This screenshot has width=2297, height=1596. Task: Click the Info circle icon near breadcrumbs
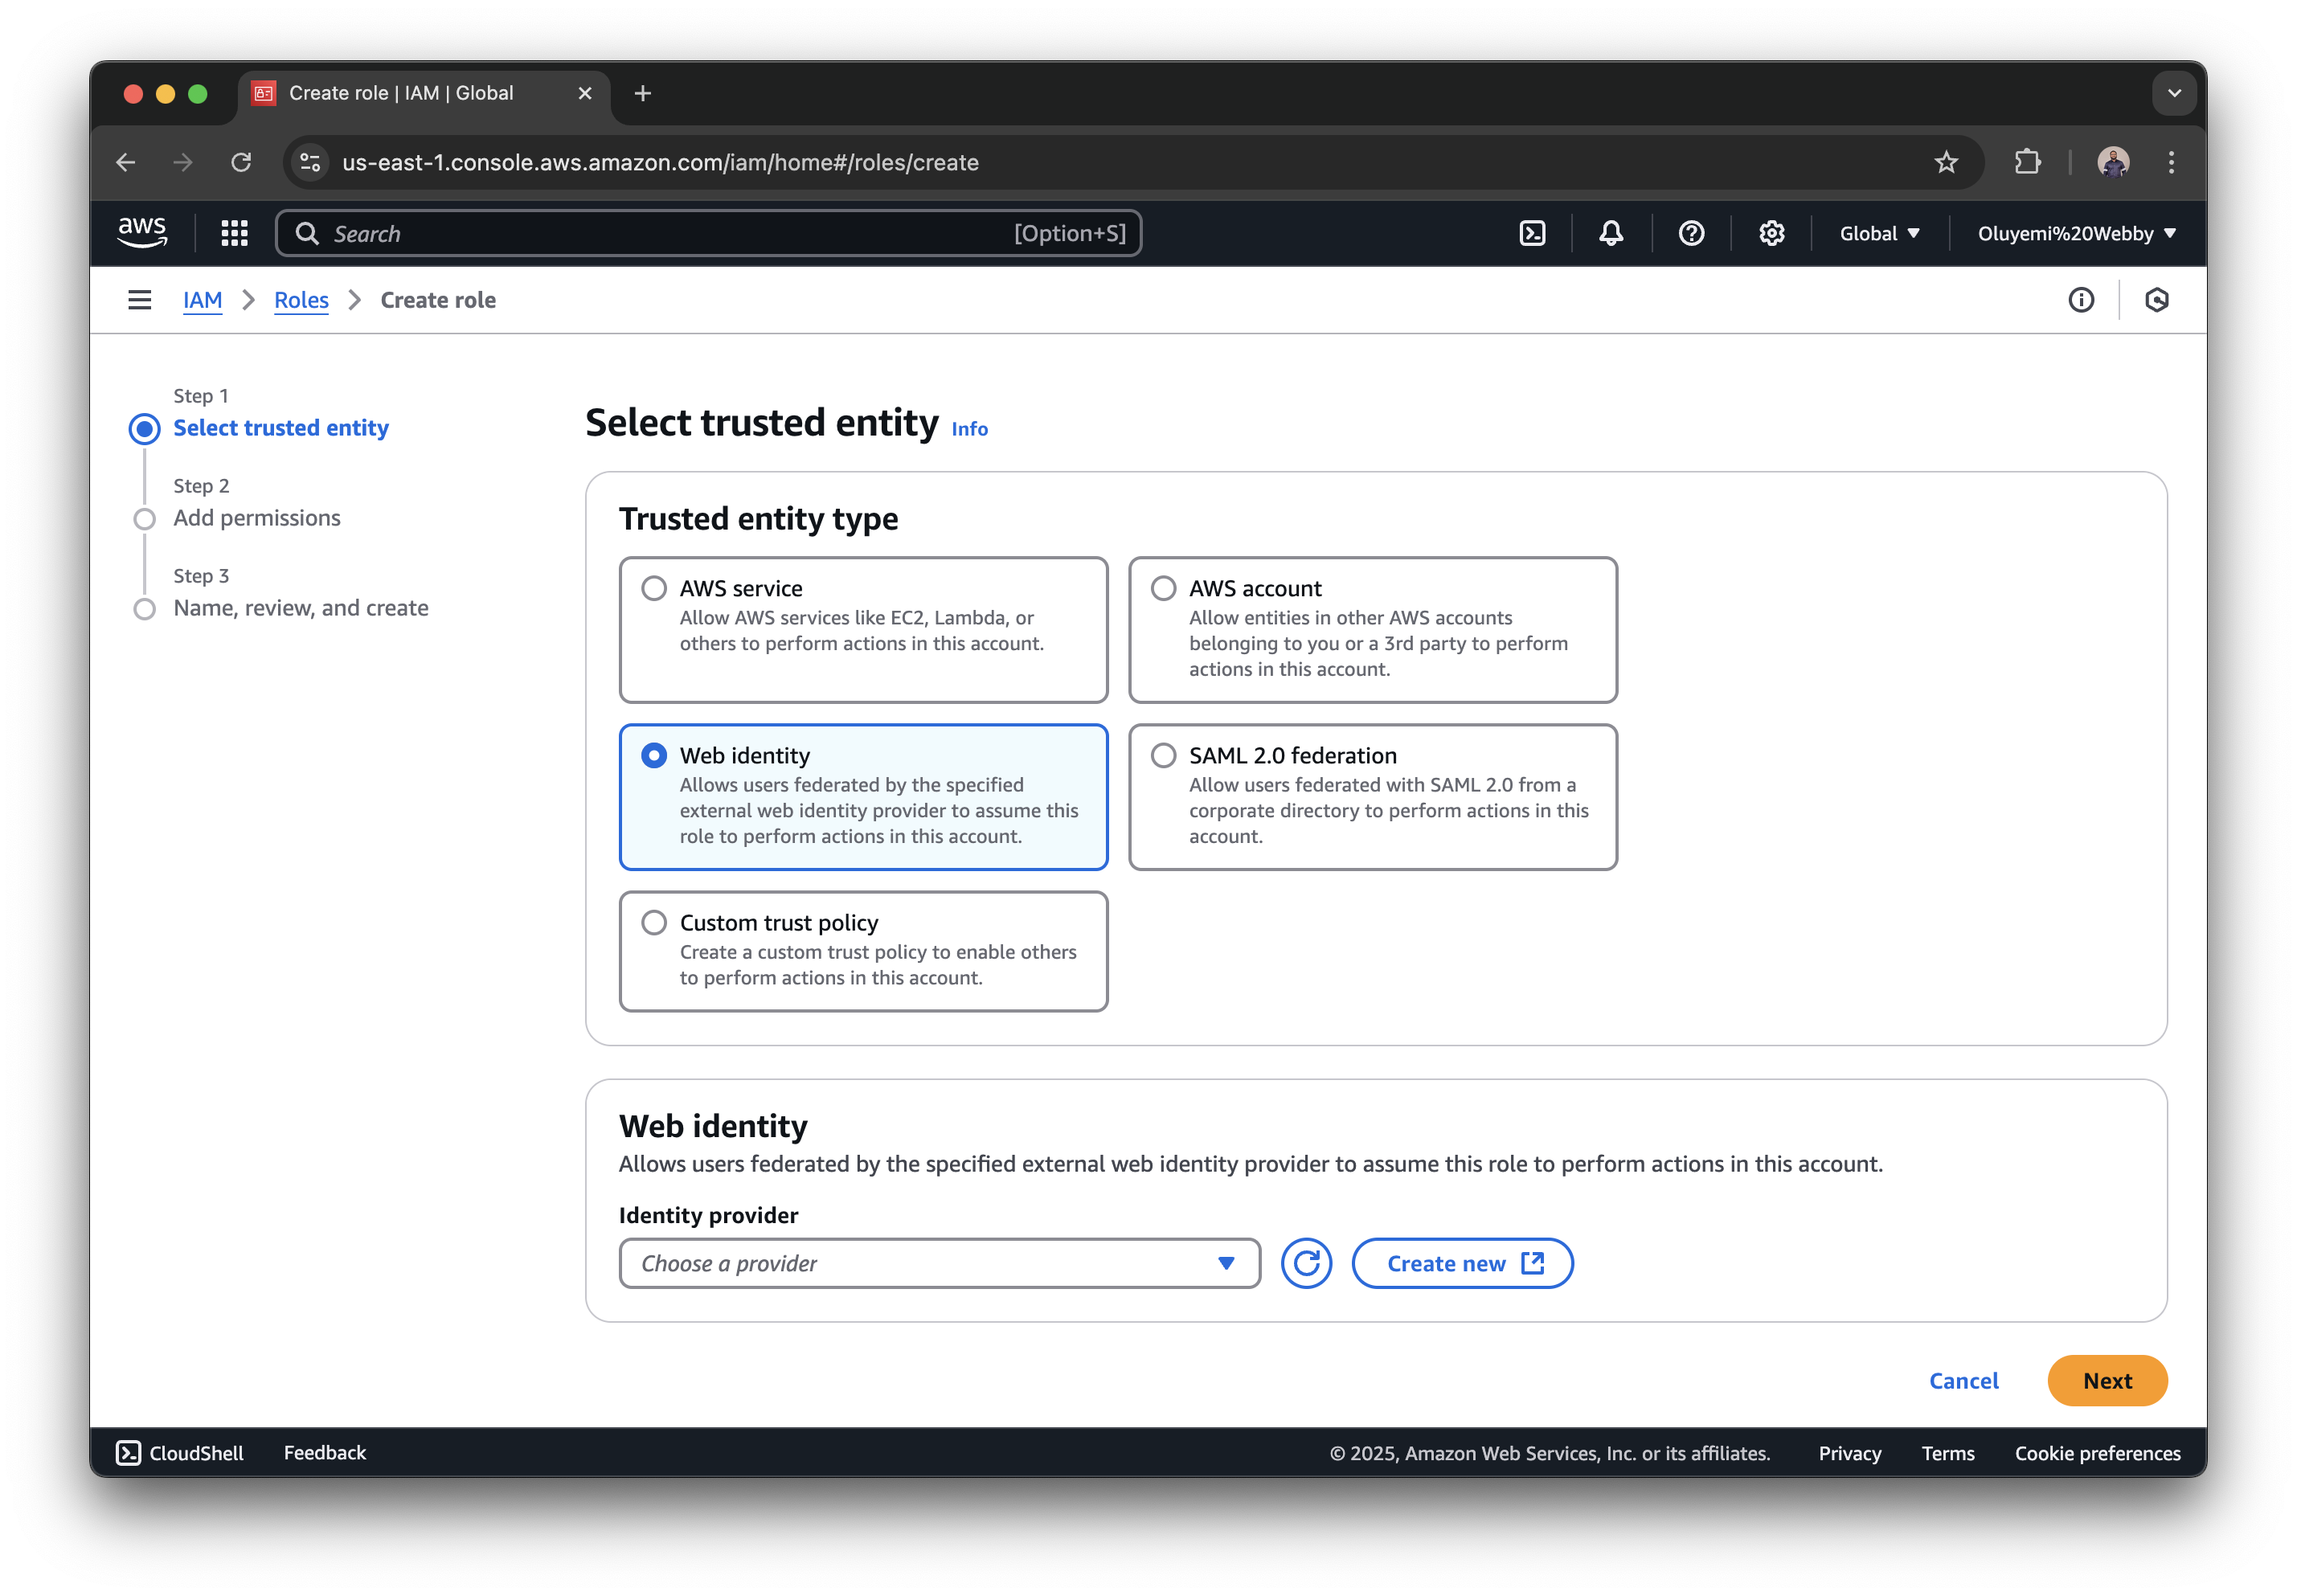(x=2081, y=300)
